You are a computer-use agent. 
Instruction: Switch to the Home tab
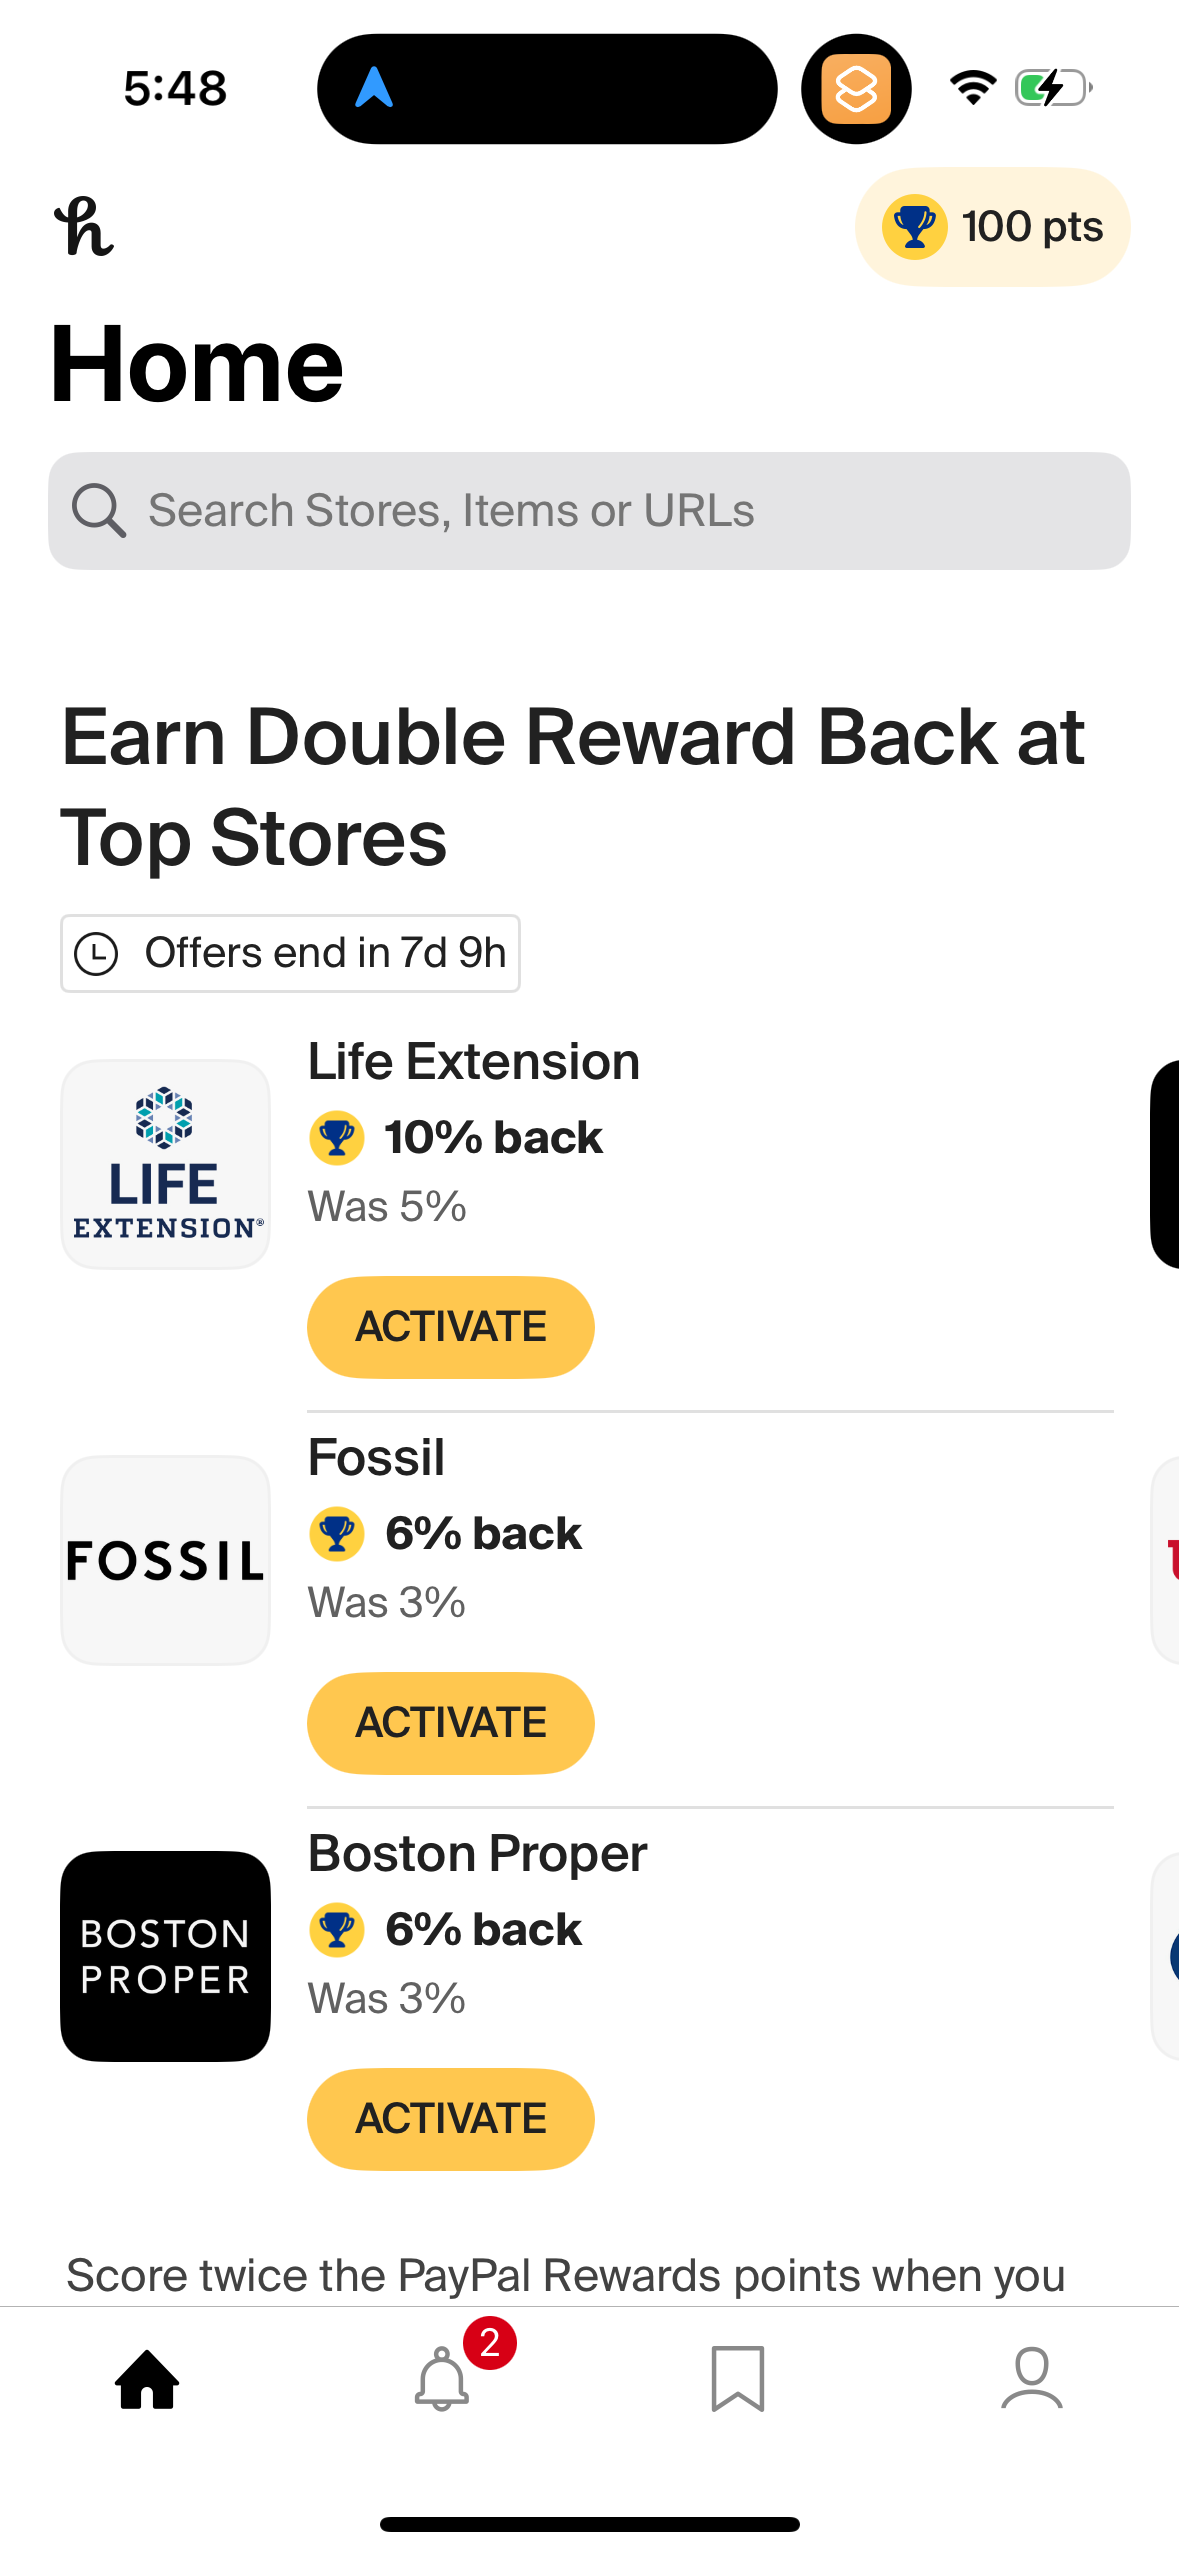(147, 2380)
